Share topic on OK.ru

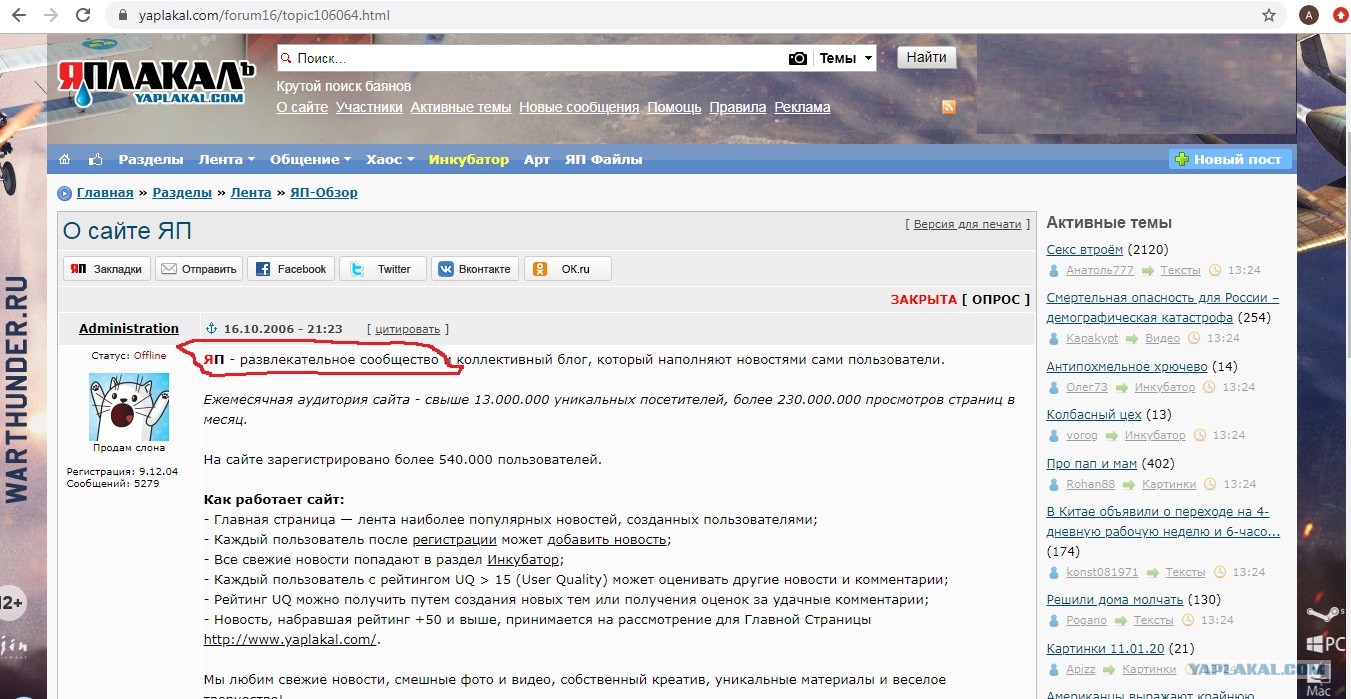click(x=567, y=269)
